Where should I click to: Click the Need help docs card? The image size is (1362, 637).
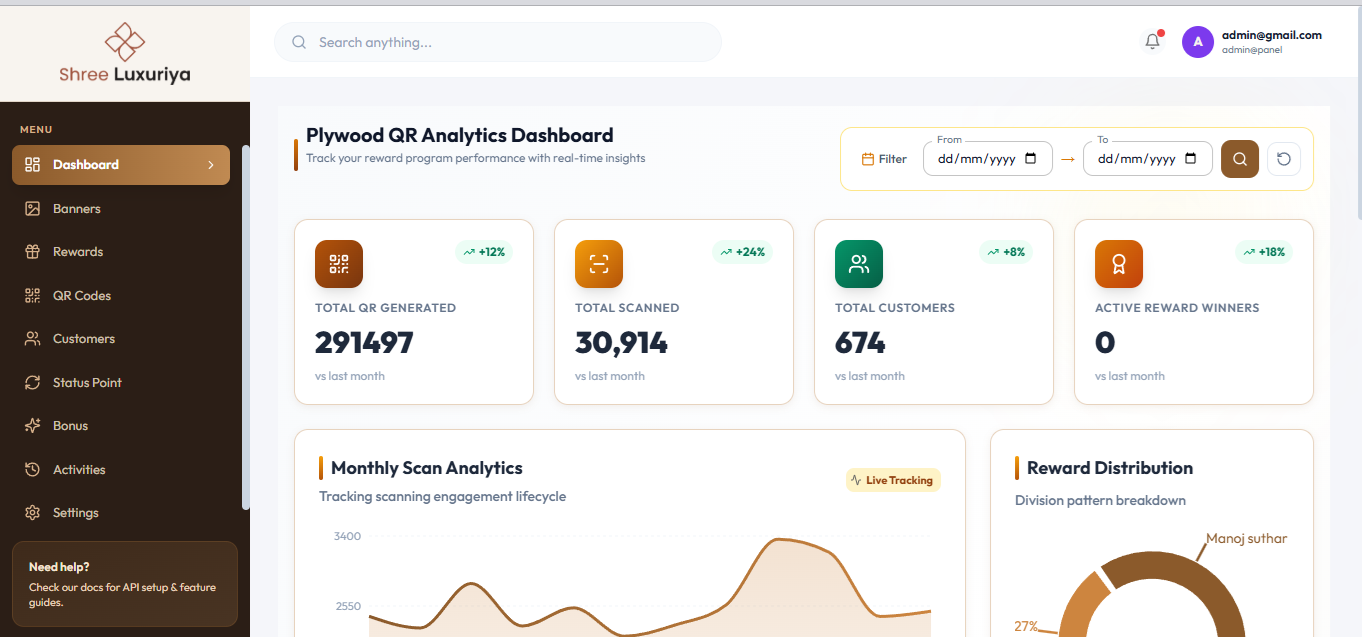point(125,584)
